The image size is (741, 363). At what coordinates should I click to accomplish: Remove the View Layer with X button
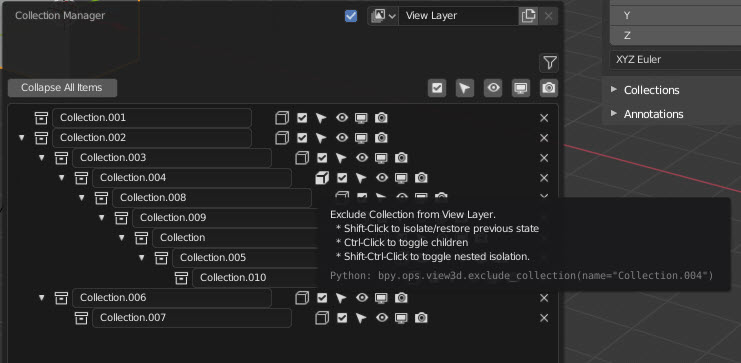point(548,16)
